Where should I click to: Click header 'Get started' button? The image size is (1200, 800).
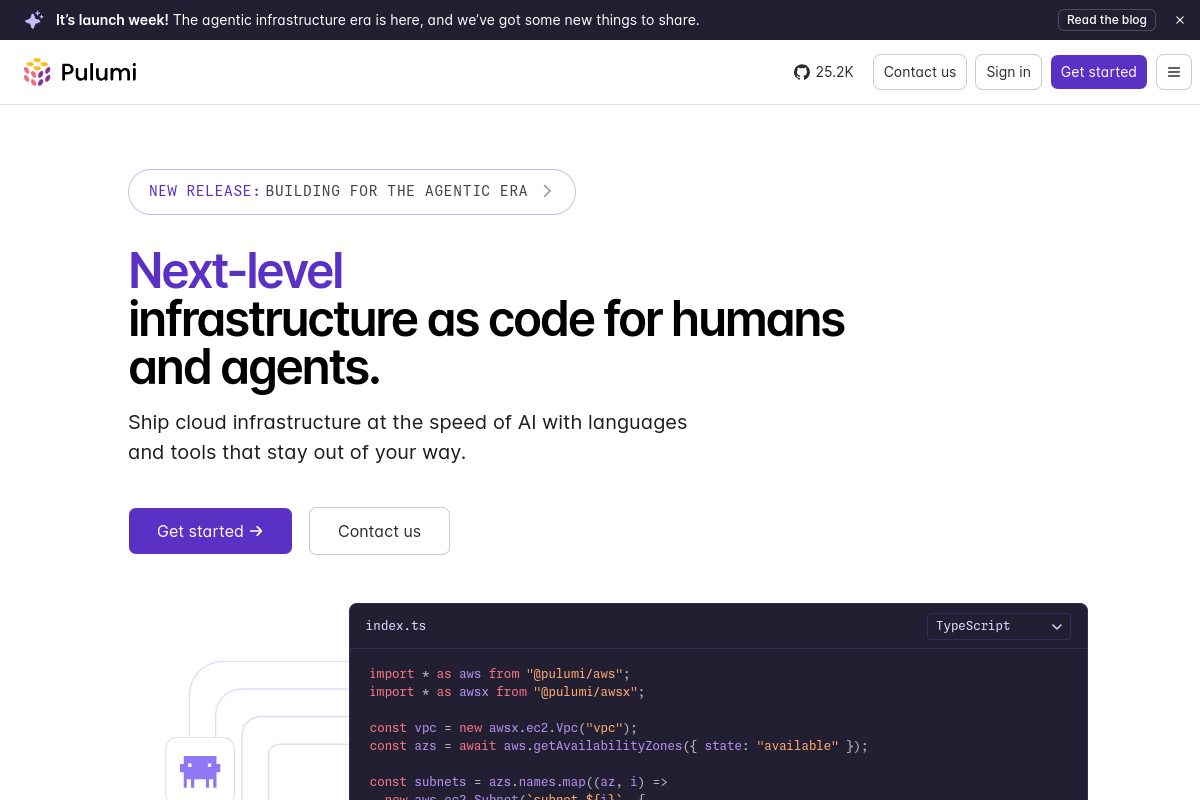[x=1098, y=72]
